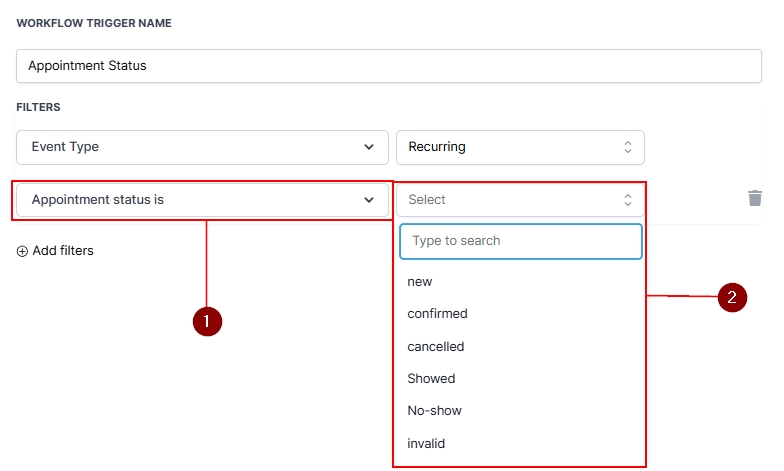Screen dimensions: 784x471
Task: Click the Select status value dropdown
Action: pos(510,199)
